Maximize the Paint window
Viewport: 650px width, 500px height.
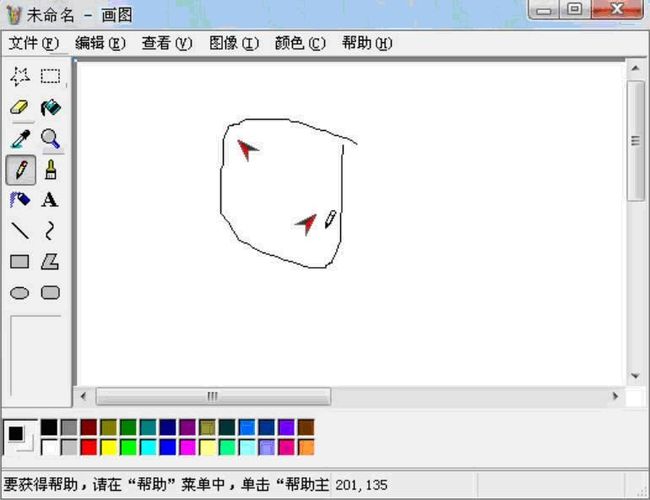coord(575,9)
